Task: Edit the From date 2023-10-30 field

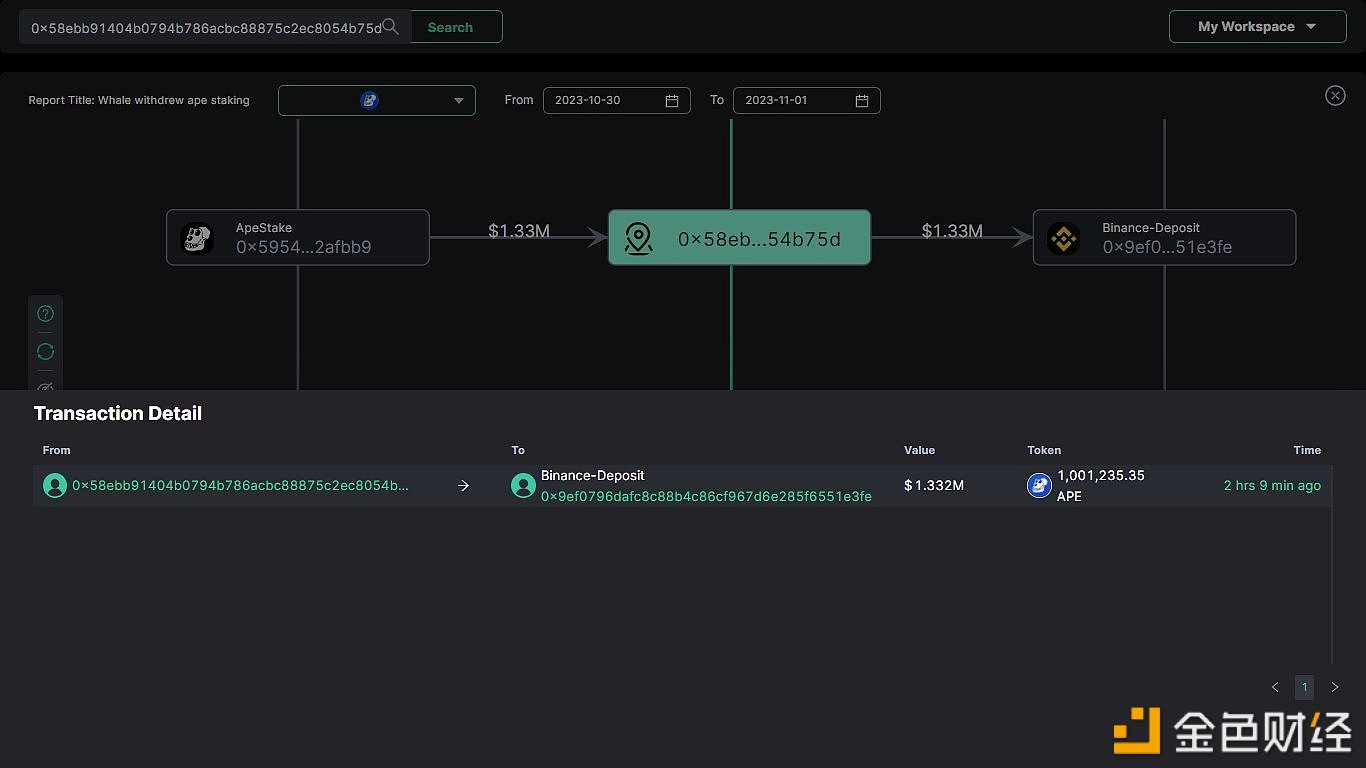Action: pyautogui.click(x=616, y=101)
